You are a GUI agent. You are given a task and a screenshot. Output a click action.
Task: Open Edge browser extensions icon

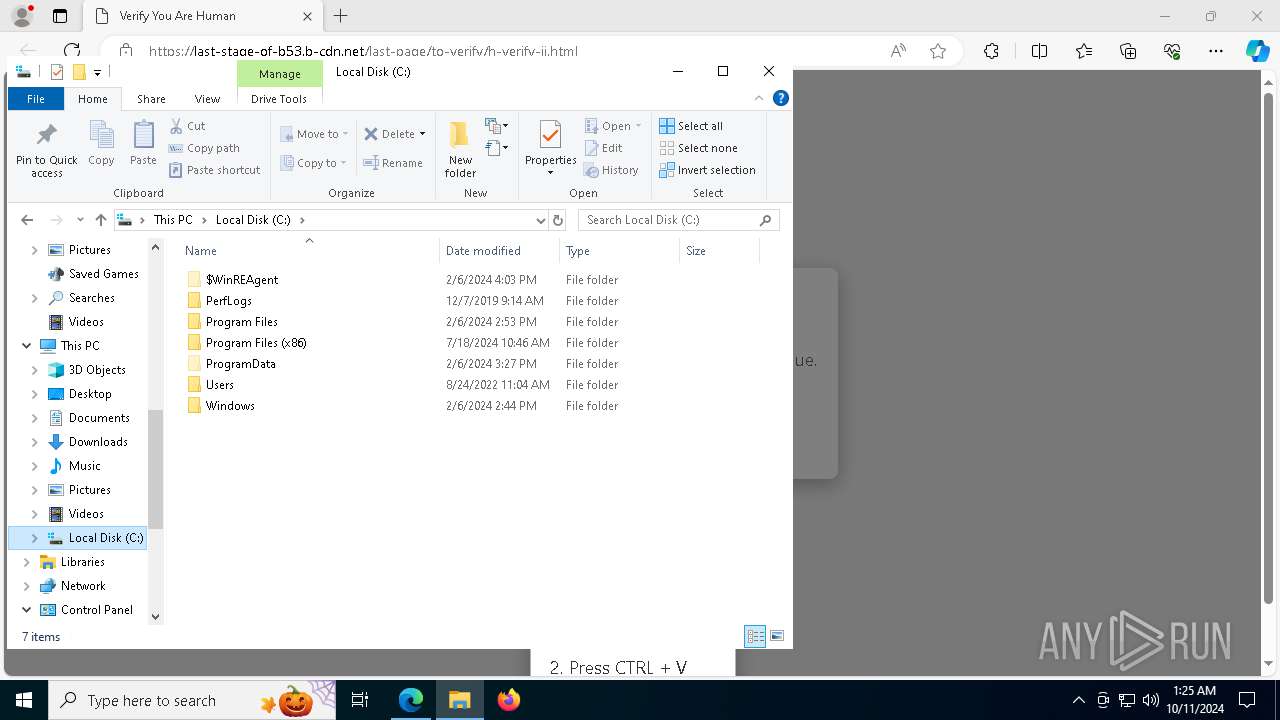point(991,51)
